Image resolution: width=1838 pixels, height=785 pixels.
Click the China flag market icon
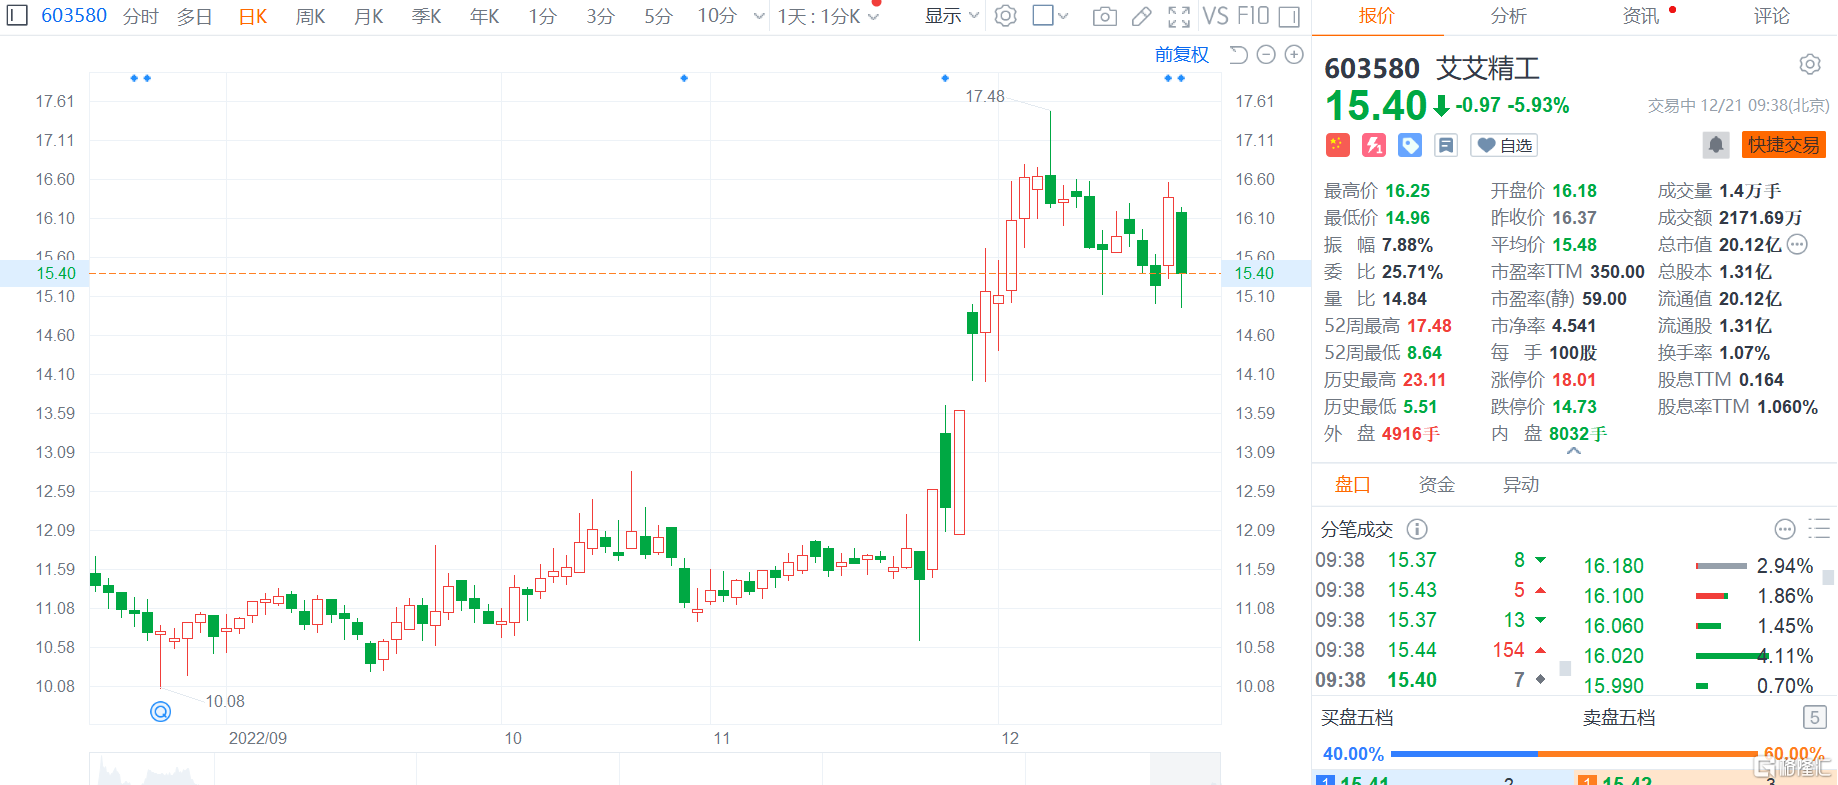point(1338,145)
